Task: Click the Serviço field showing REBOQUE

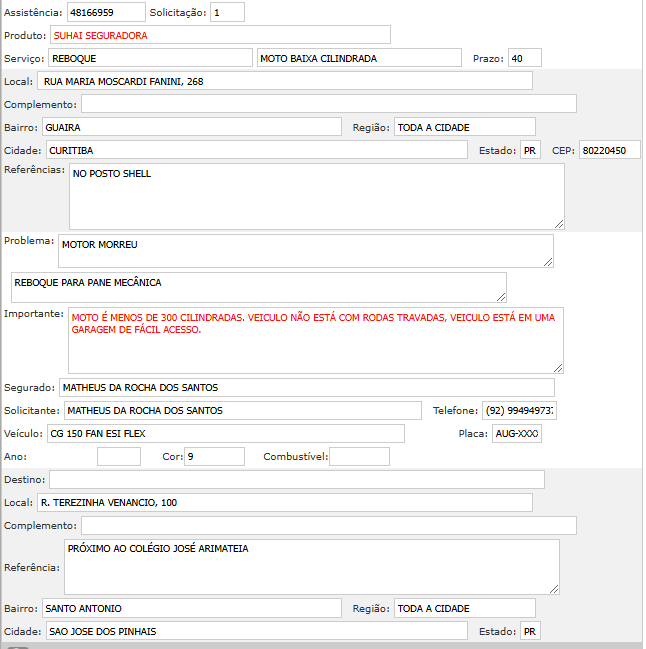Action: (x=150, y=58)
